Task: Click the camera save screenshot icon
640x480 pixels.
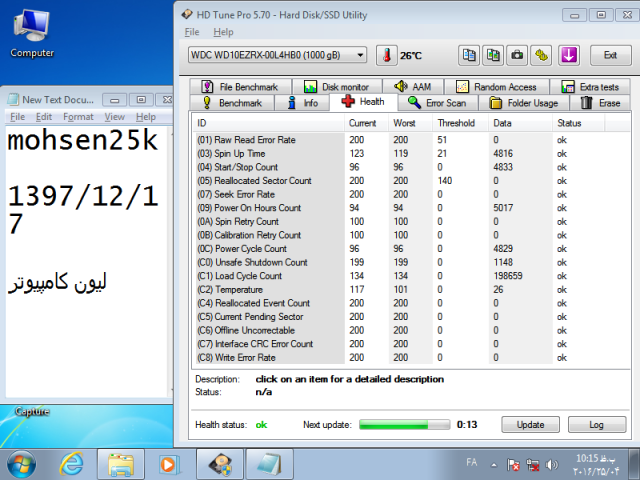Action: click(x=518, y=55)
